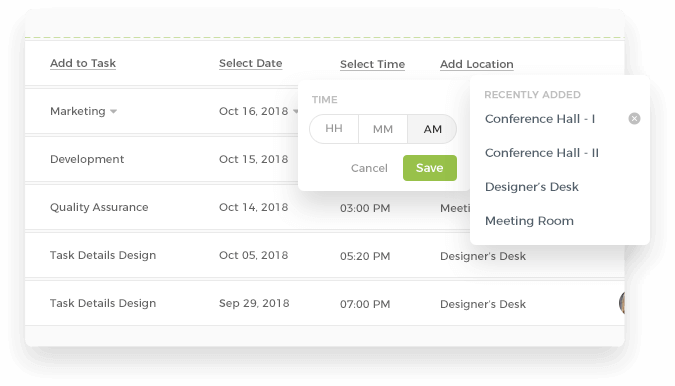Toggle the AM/PM selector
The image size is (675, 386).
(432, 129)
